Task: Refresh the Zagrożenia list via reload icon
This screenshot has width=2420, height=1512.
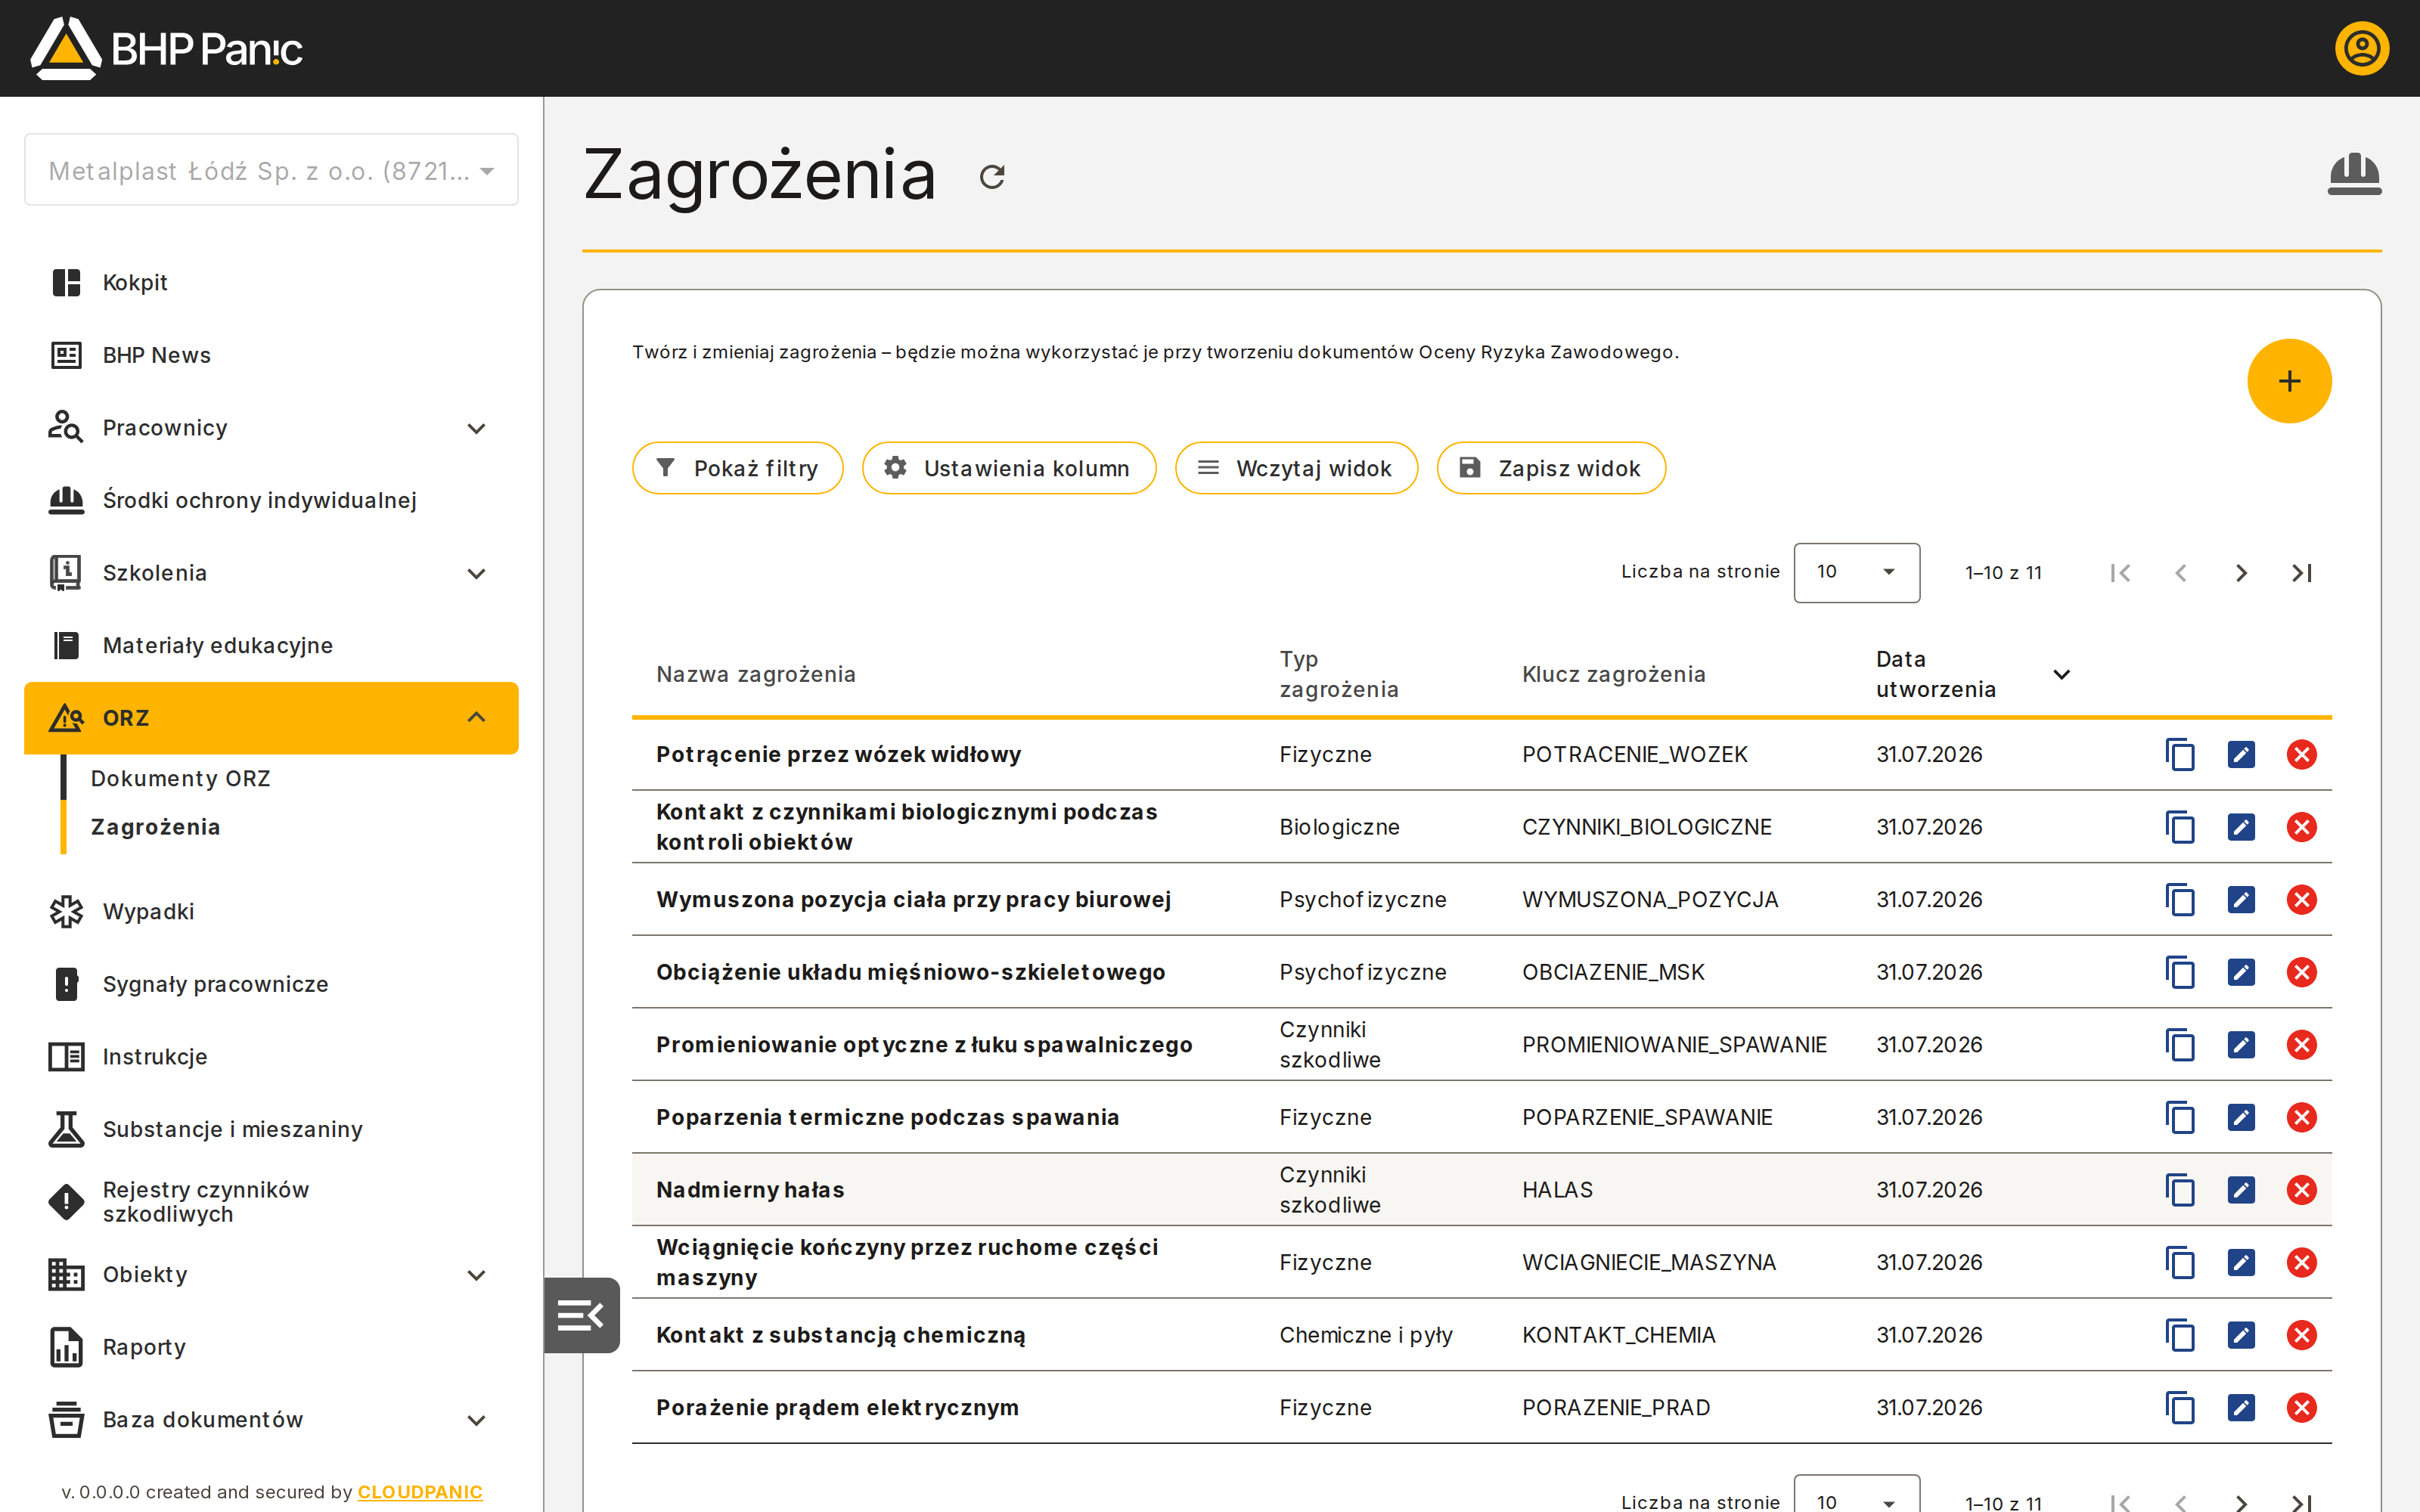Action: tap(992, 177)
